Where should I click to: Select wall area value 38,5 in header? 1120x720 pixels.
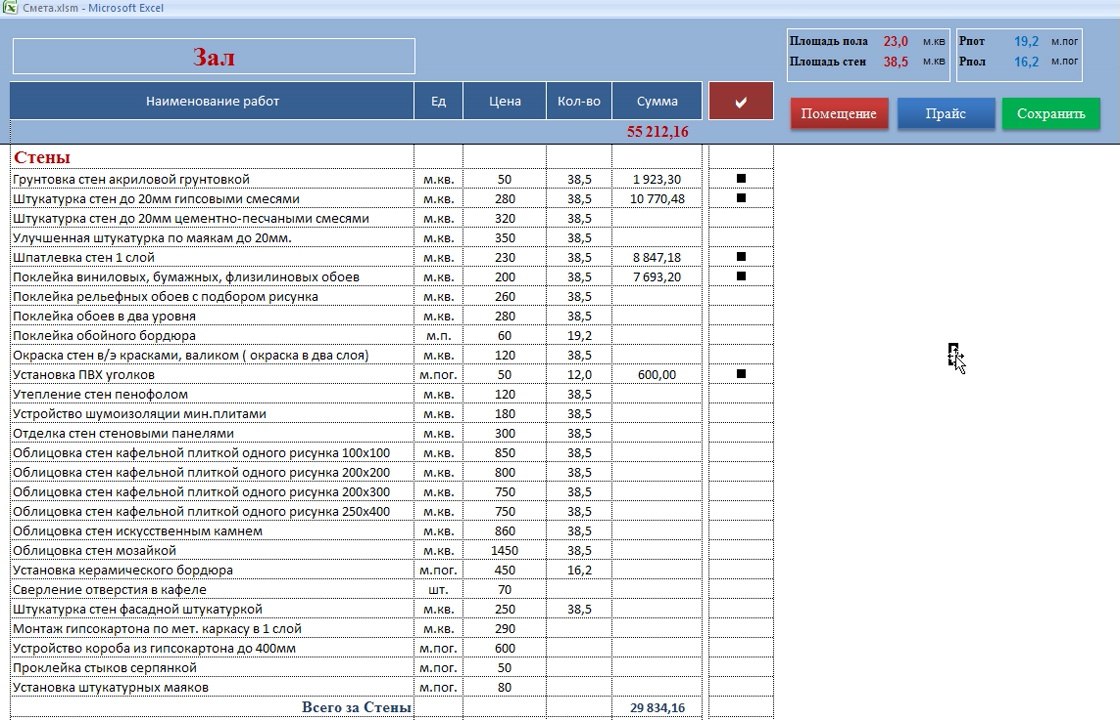[x=896, y=61]
